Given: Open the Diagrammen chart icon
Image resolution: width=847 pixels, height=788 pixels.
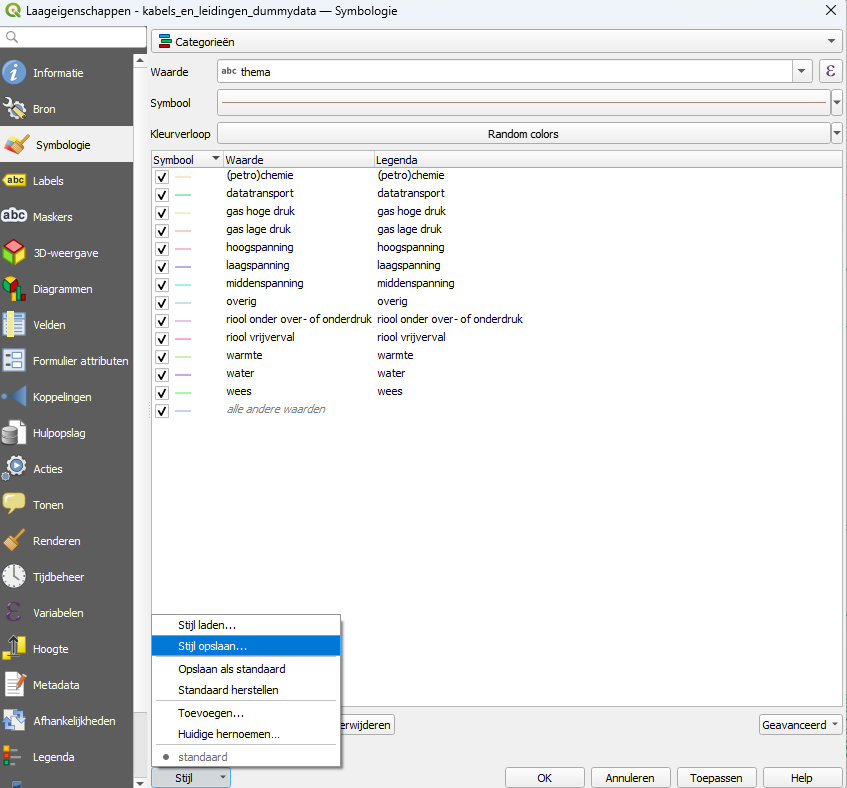Looking at the screenshot, I should (14, 288).
